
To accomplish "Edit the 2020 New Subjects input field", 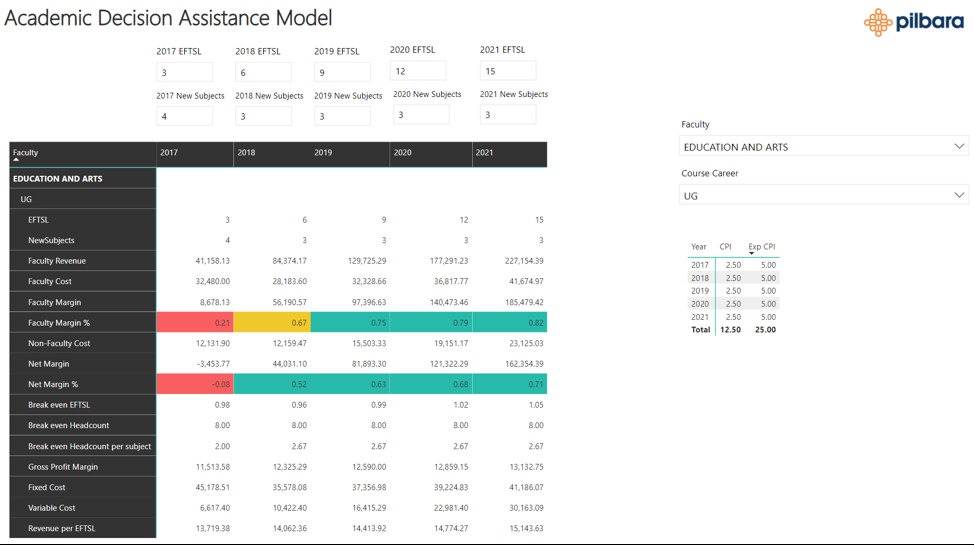I will (x=421, y=114).
